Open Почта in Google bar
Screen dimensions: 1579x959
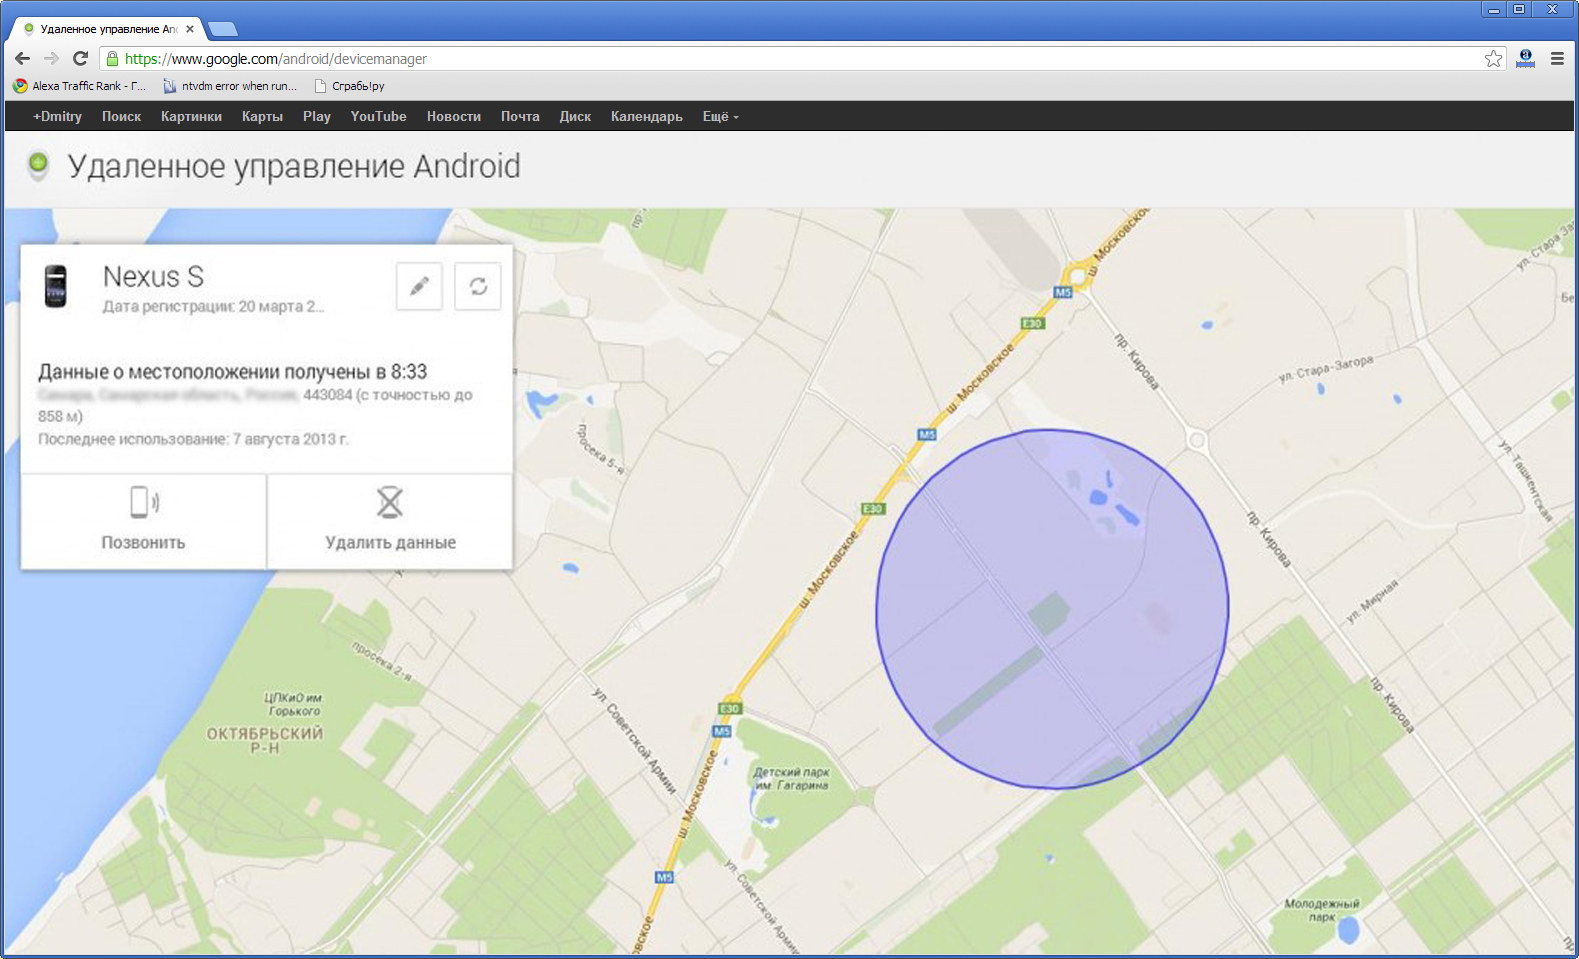pos(520,116)
